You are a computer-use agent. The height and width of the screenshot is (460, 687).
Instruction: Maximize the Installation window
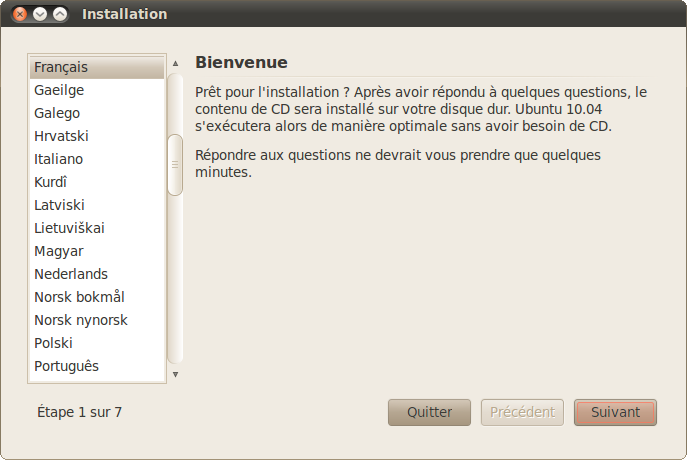(x=59, y=15)
